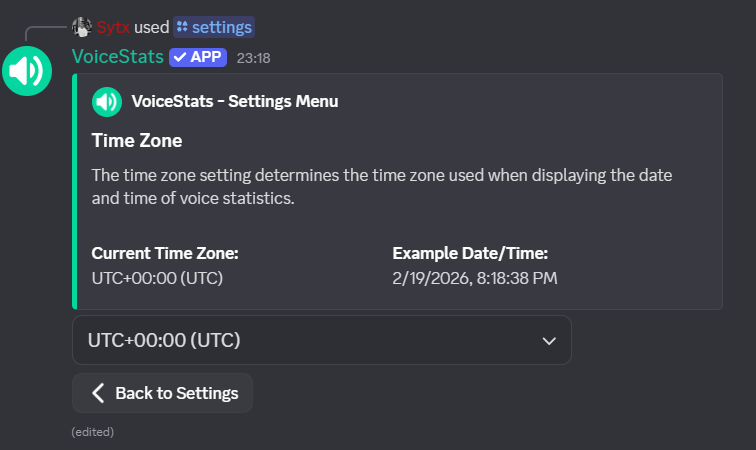
Task: Click the verified checkmark in APP badge
Action: point(179,57)
